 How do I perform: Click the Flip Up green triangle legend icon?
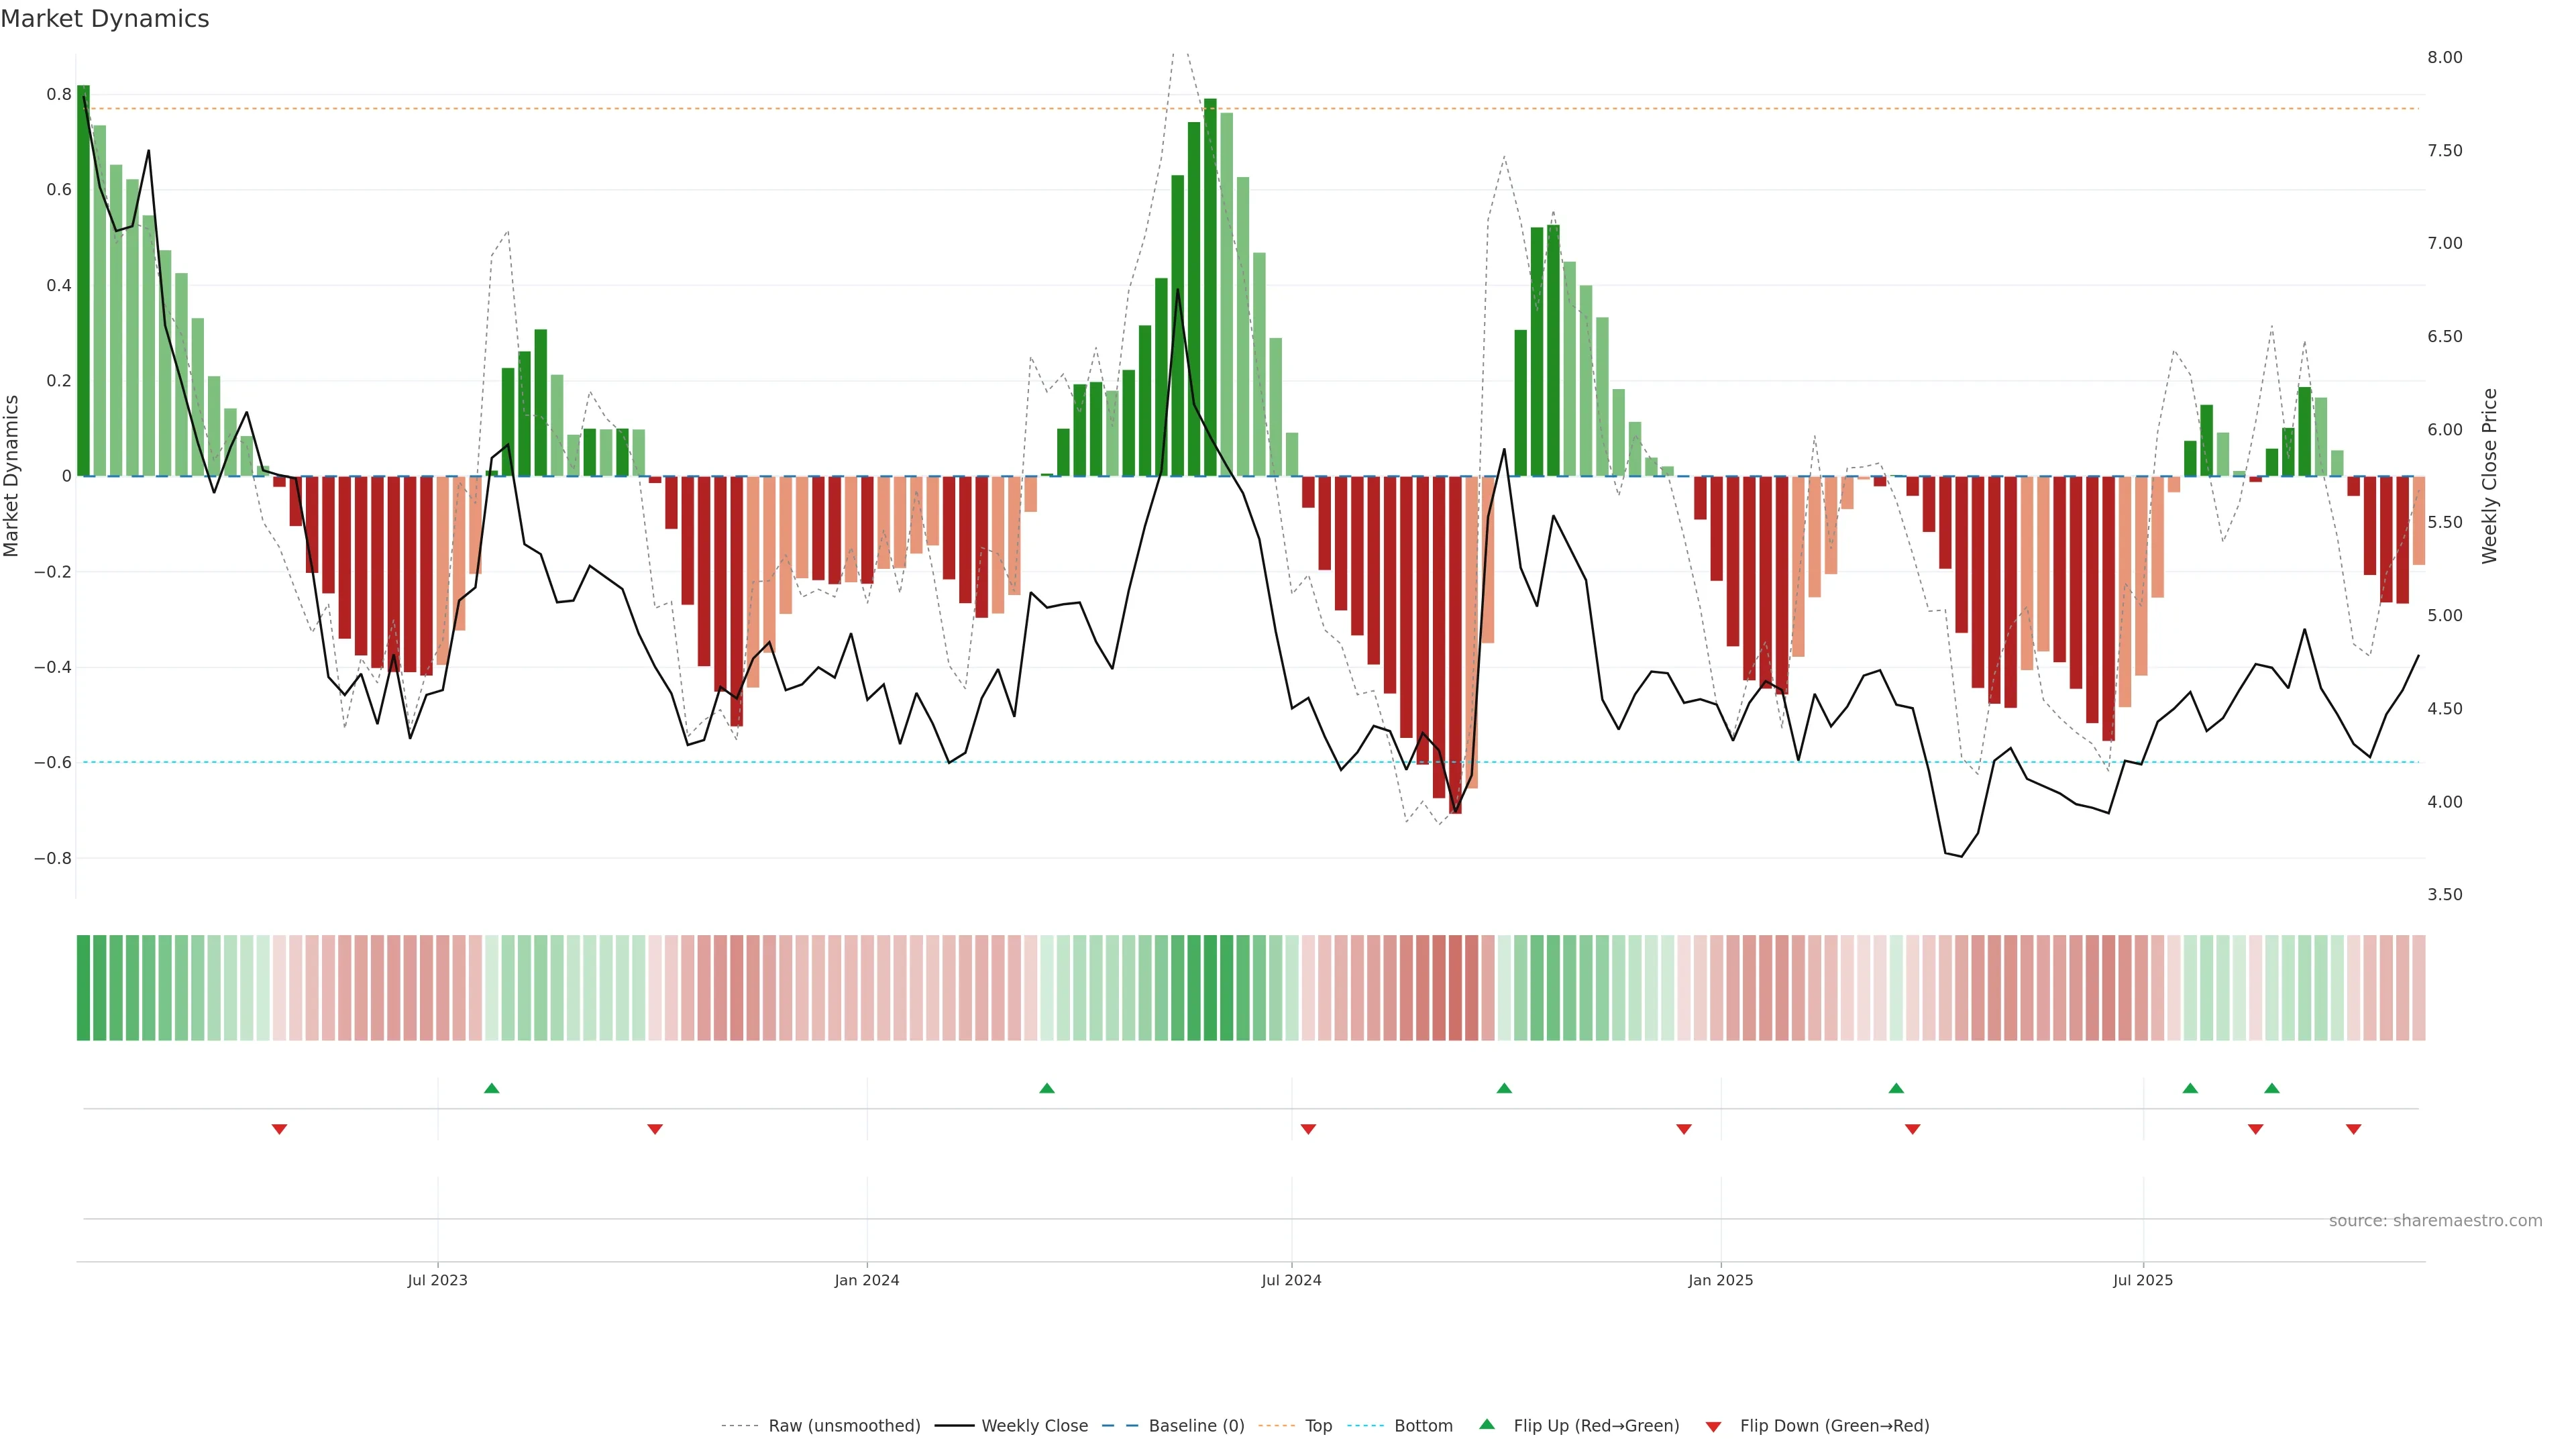1486,1424
